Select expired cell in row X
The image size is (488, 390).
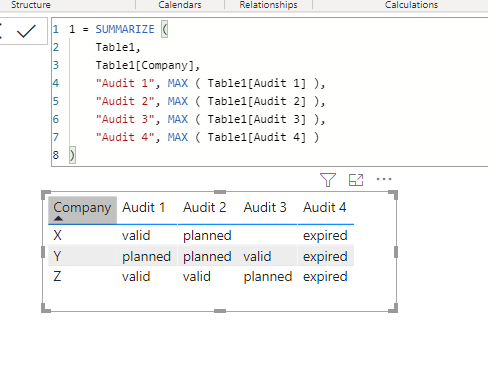click(x=325, y=235)
